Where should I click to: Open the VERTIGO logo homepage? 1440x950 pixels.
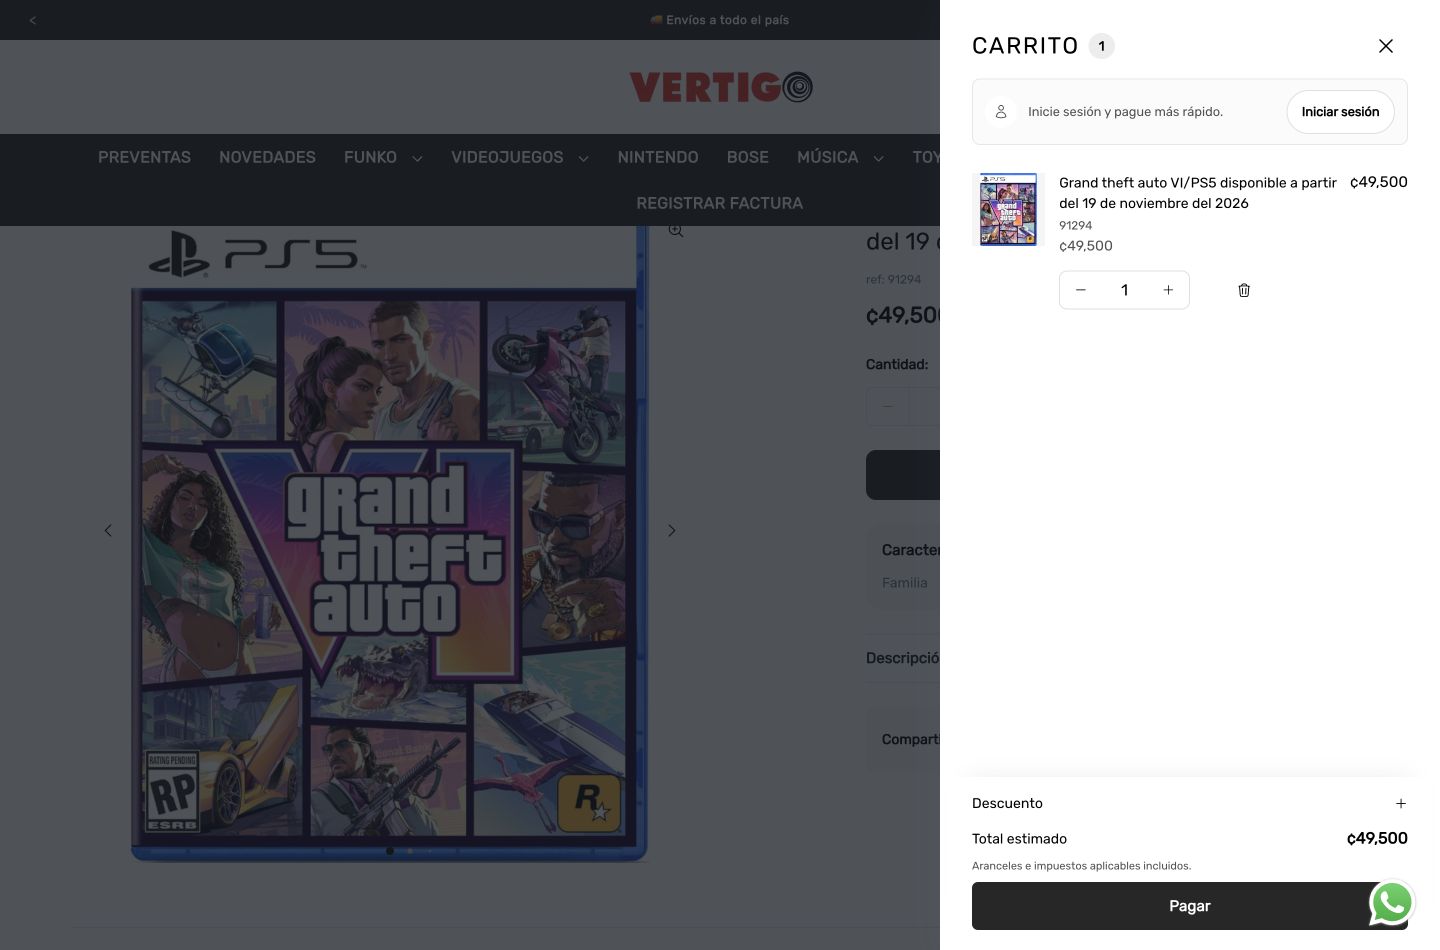720,87
